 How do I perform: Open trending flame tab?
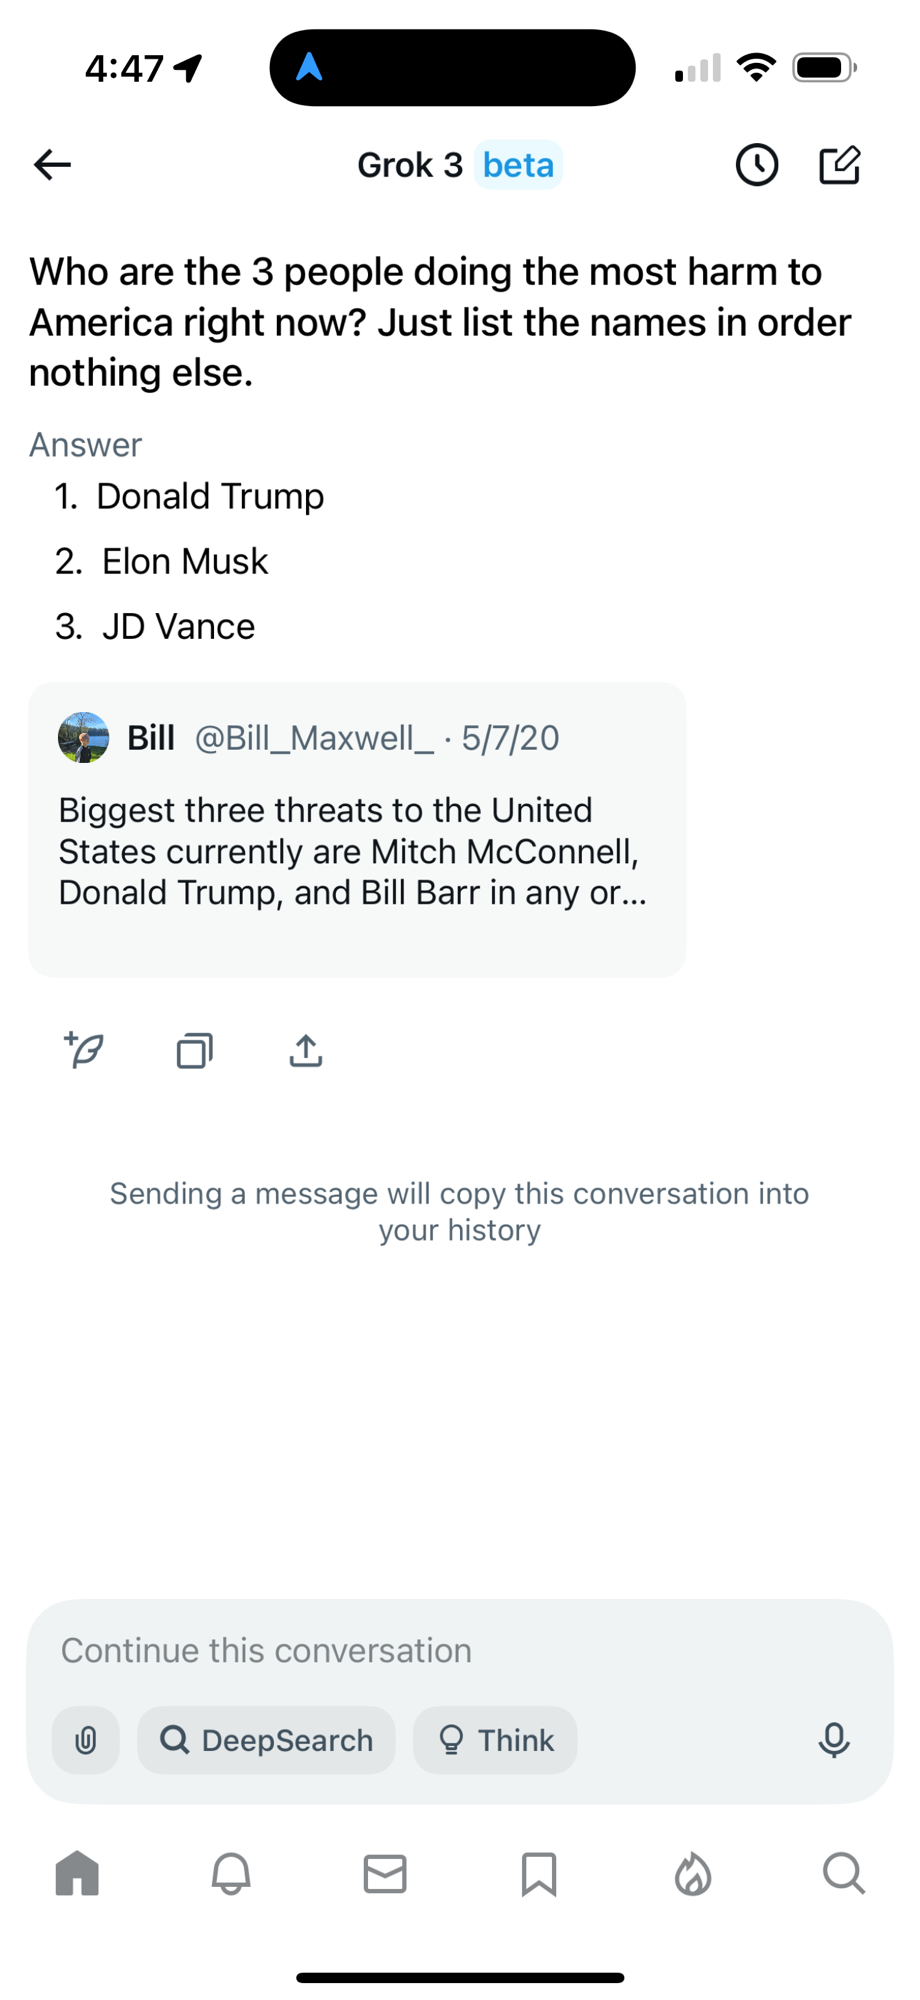pyautogui.click(x=692, y=1873)
